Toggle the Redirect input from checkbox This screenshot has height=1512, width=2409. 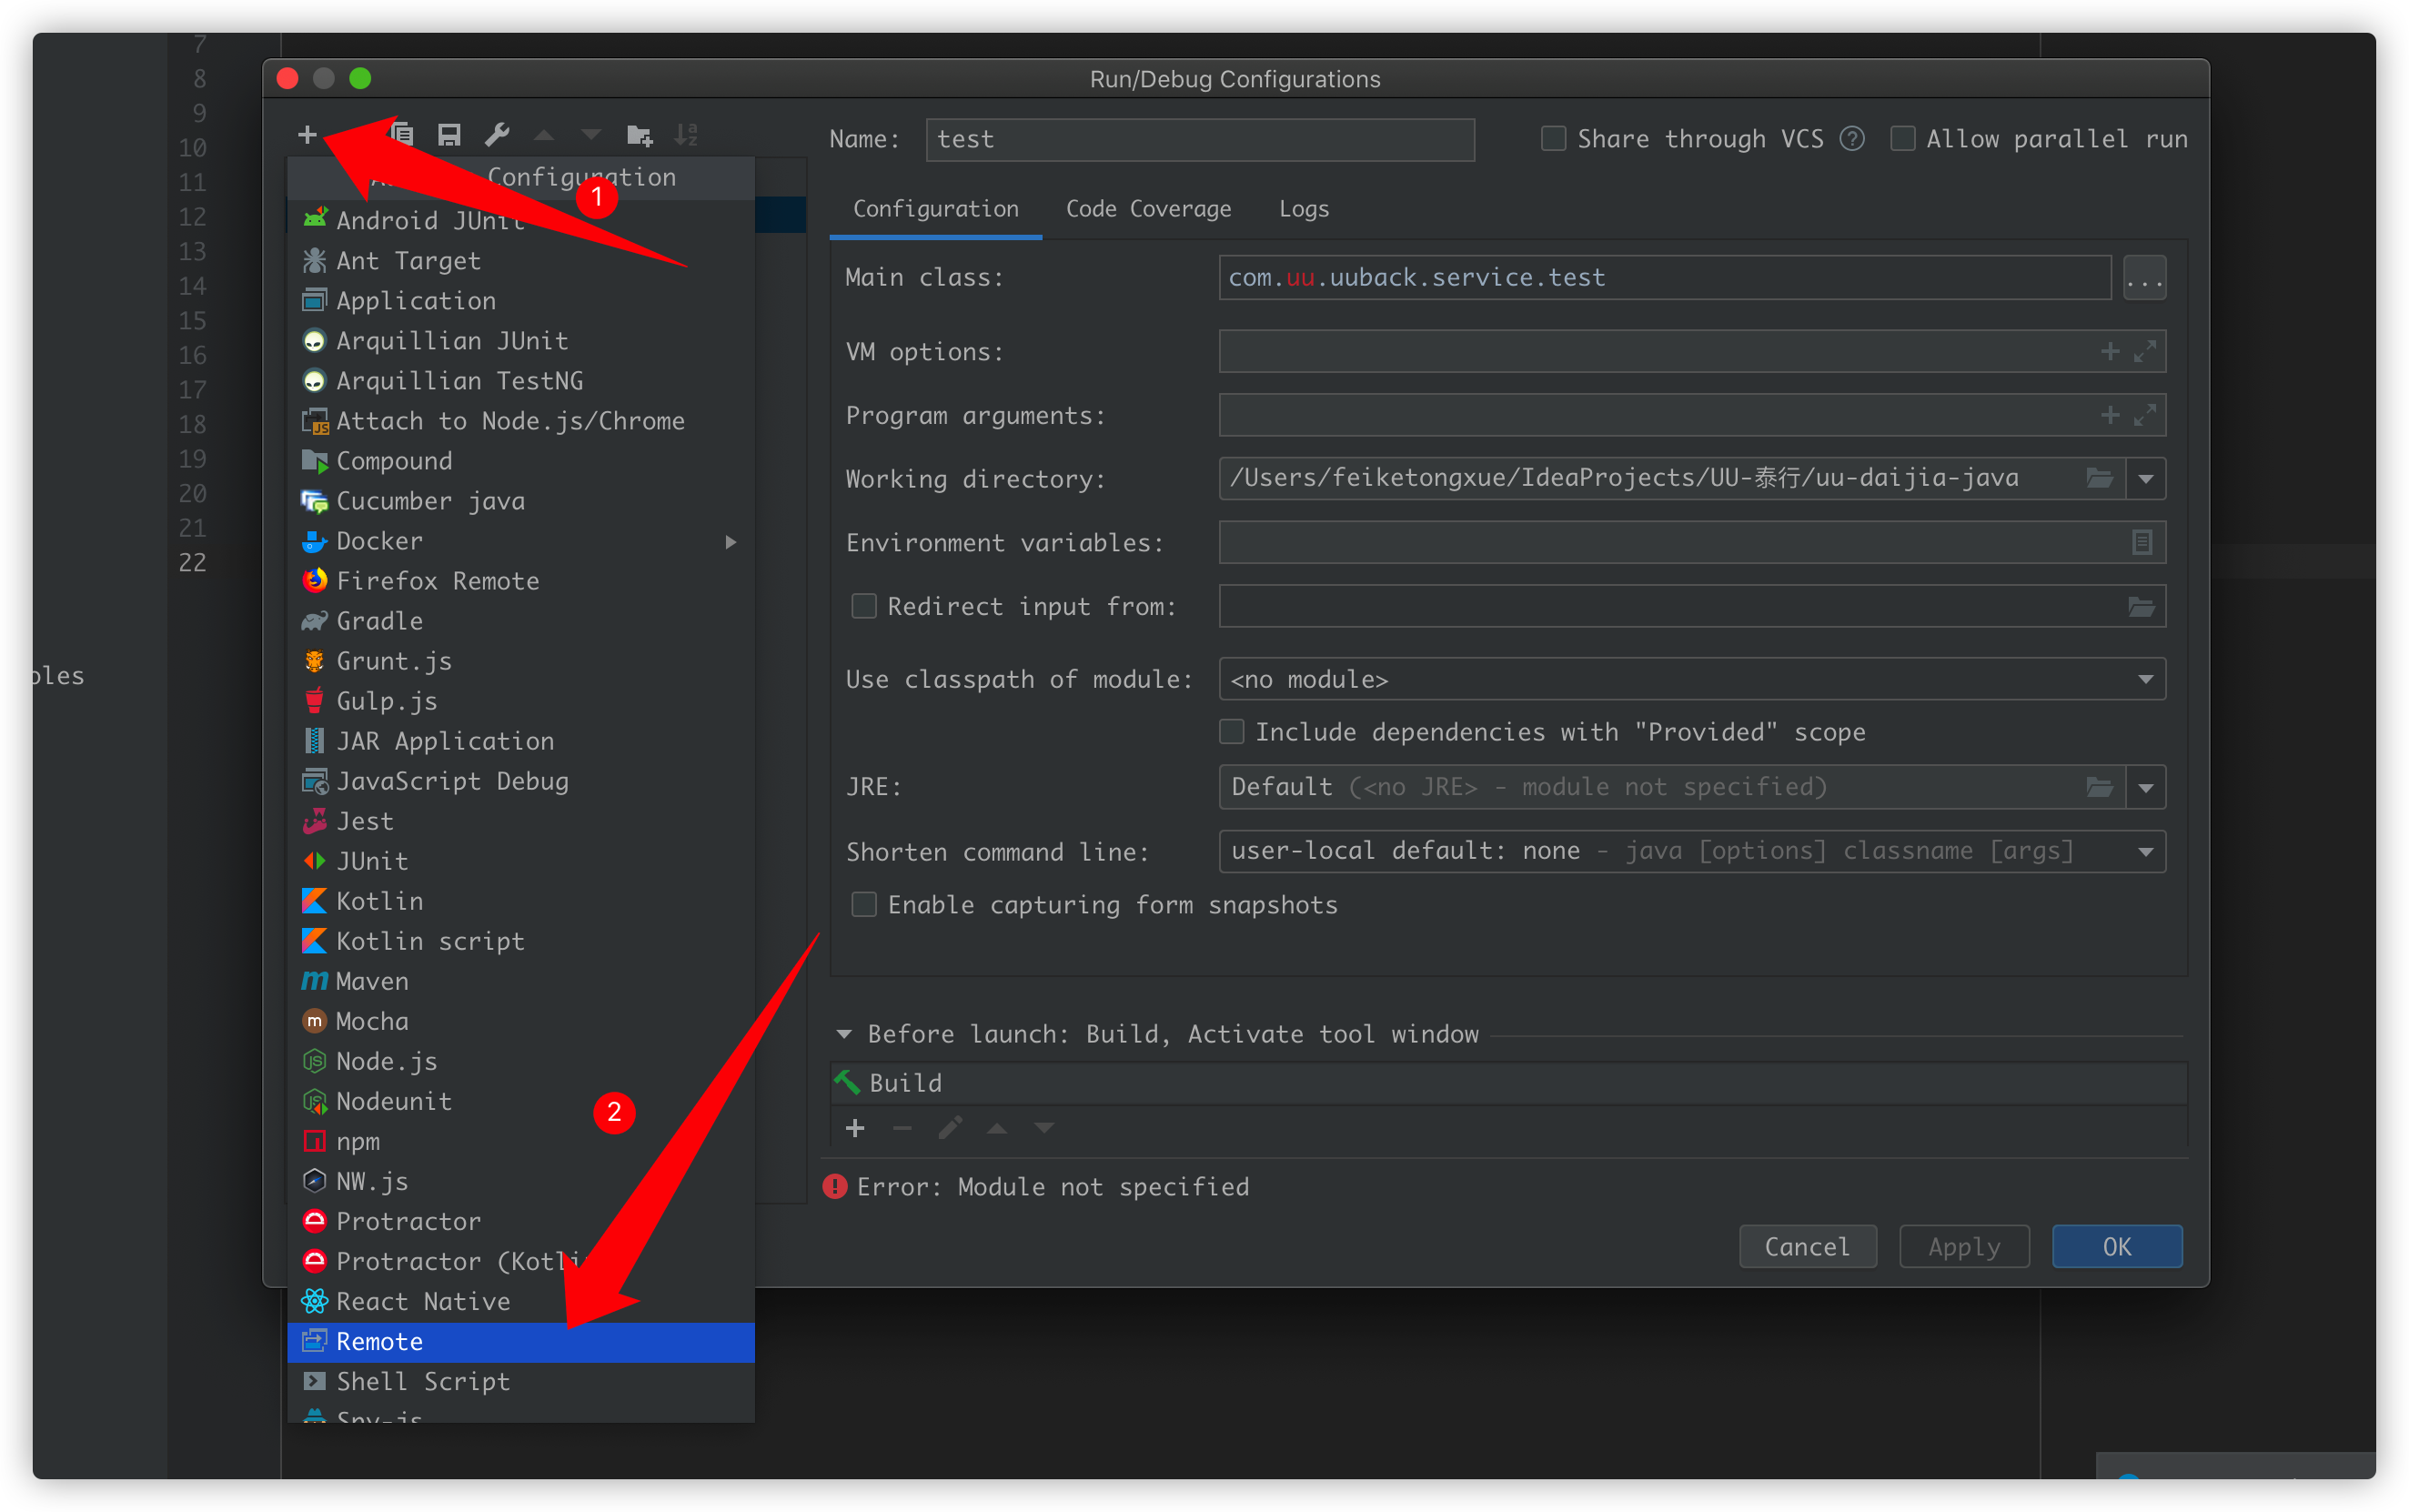(x=864, y=606)
